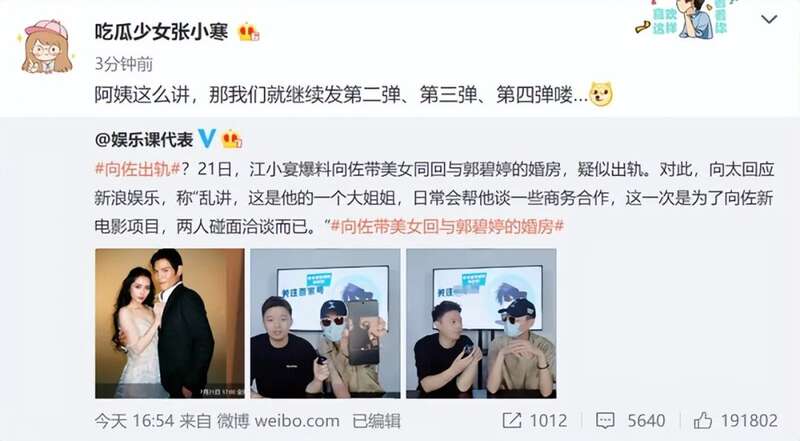Open username 吃瓜少女张小寒 profile
The width and height of the screenshot is (800, 441).
click(x=161, y=32)
